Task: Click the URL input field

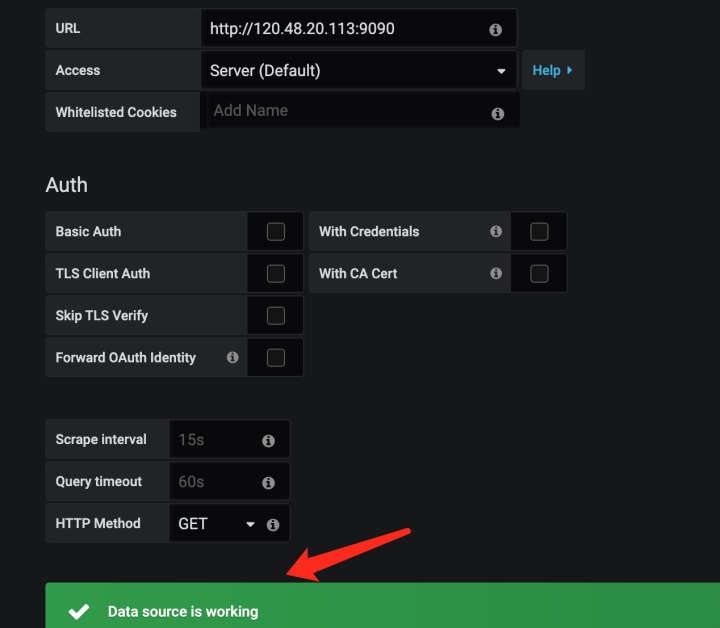Action: pyautogui.click(x=359, y=28)
